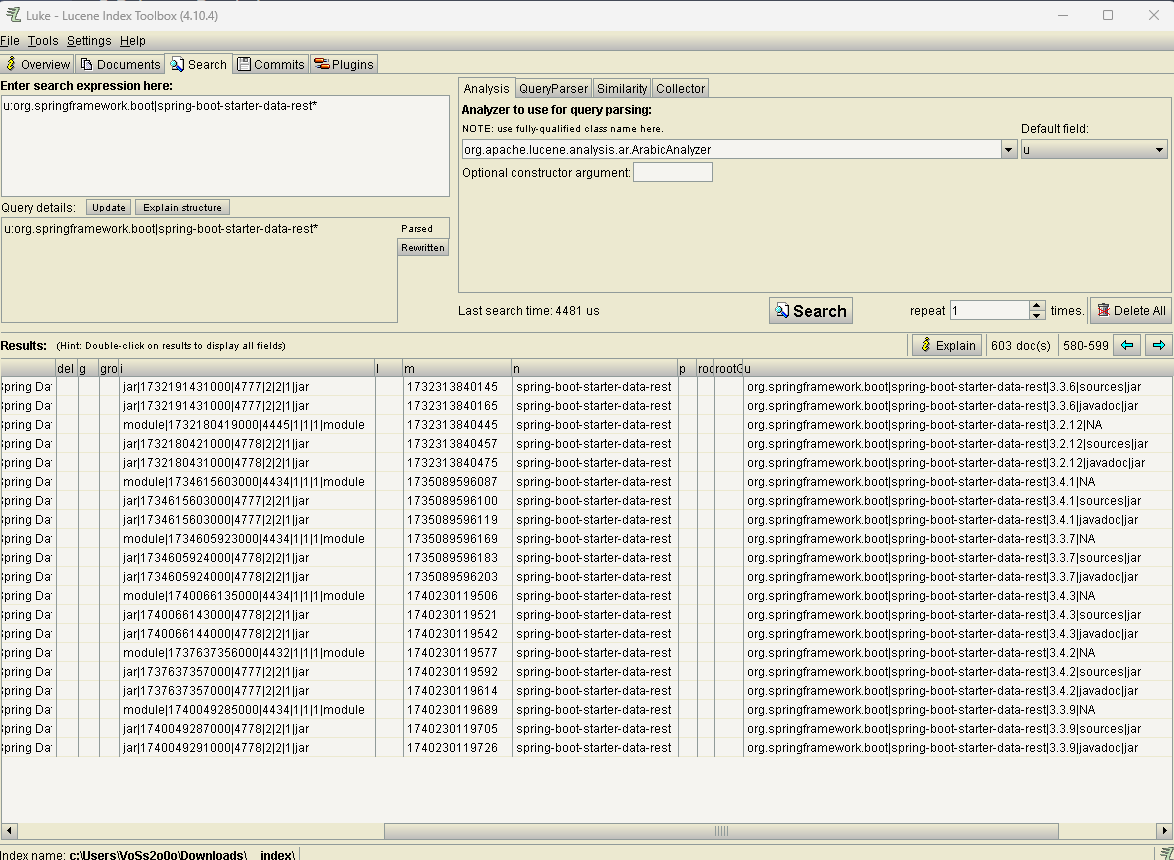Open the QueryParser sub-tab
The width and height of the screenshot is (1174, 860).
click(553, 88)
